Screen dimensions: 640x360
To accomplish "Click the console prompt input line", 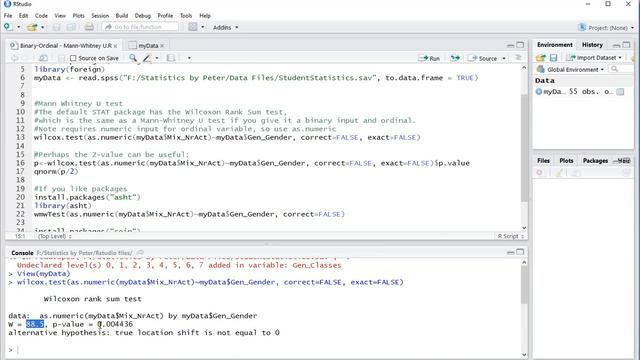I will (265, 350).
